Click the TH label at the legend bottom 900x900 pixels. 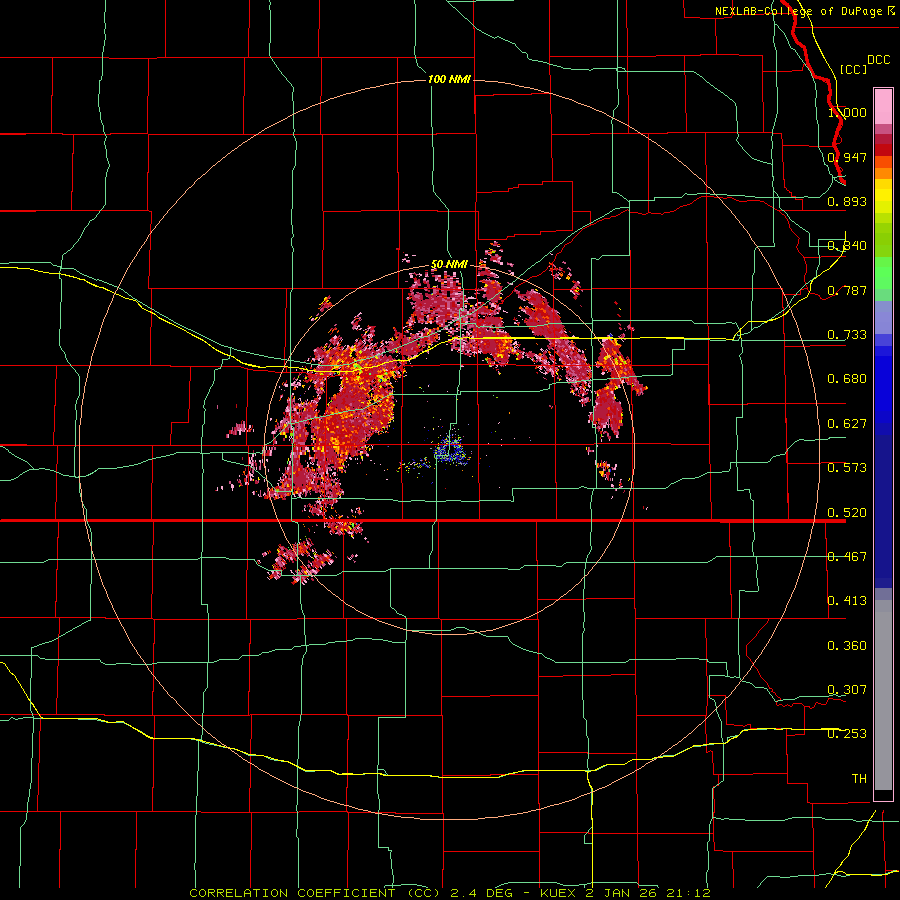tap(859, 779)
